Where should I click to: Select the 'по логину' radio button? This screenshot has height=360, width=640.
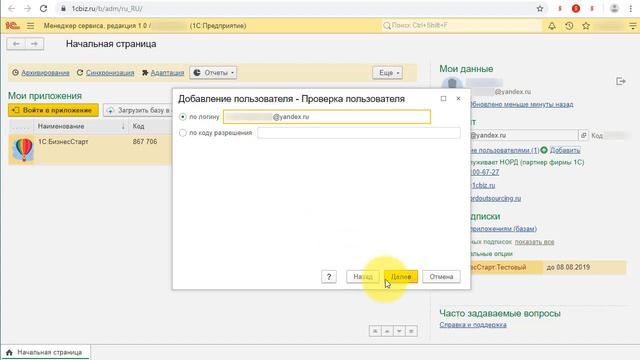click(182, 117)
